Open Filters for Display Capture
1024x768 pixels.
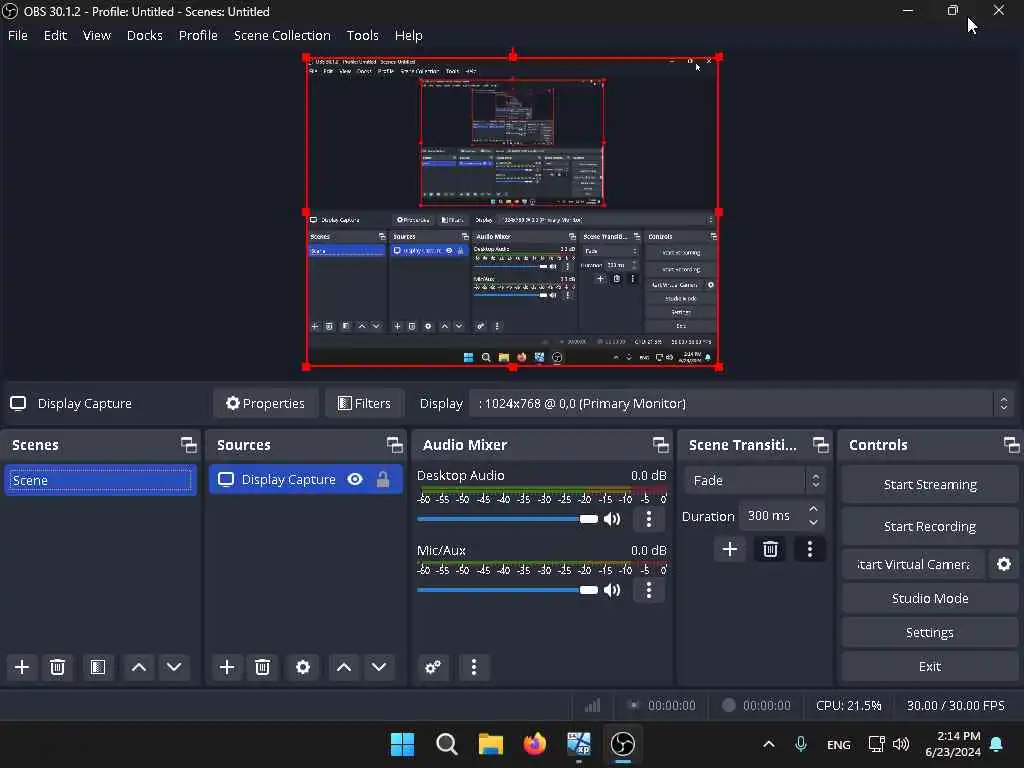pyautogui.click(x=364, y=404)
